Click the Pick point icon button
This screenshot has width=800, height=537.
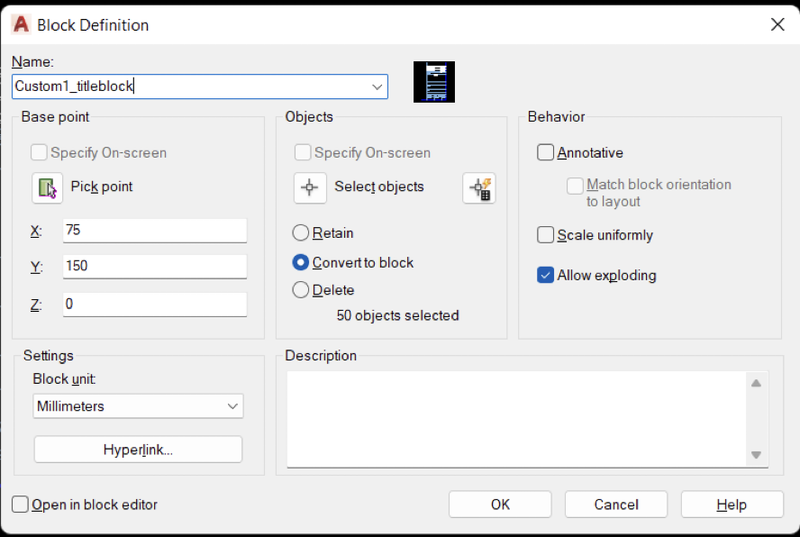click(x=47, y=188)
